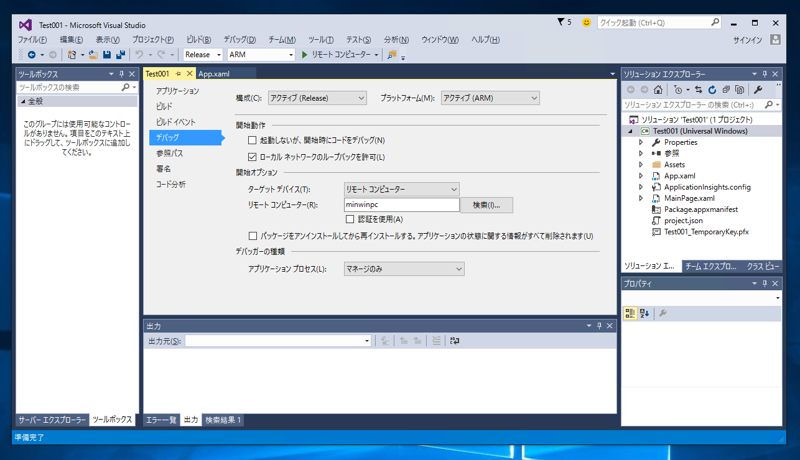Click the Solution Explorer Home icon
Image resolution: width=800 pixels, height=460 pixels.
[x=658, y=90]
